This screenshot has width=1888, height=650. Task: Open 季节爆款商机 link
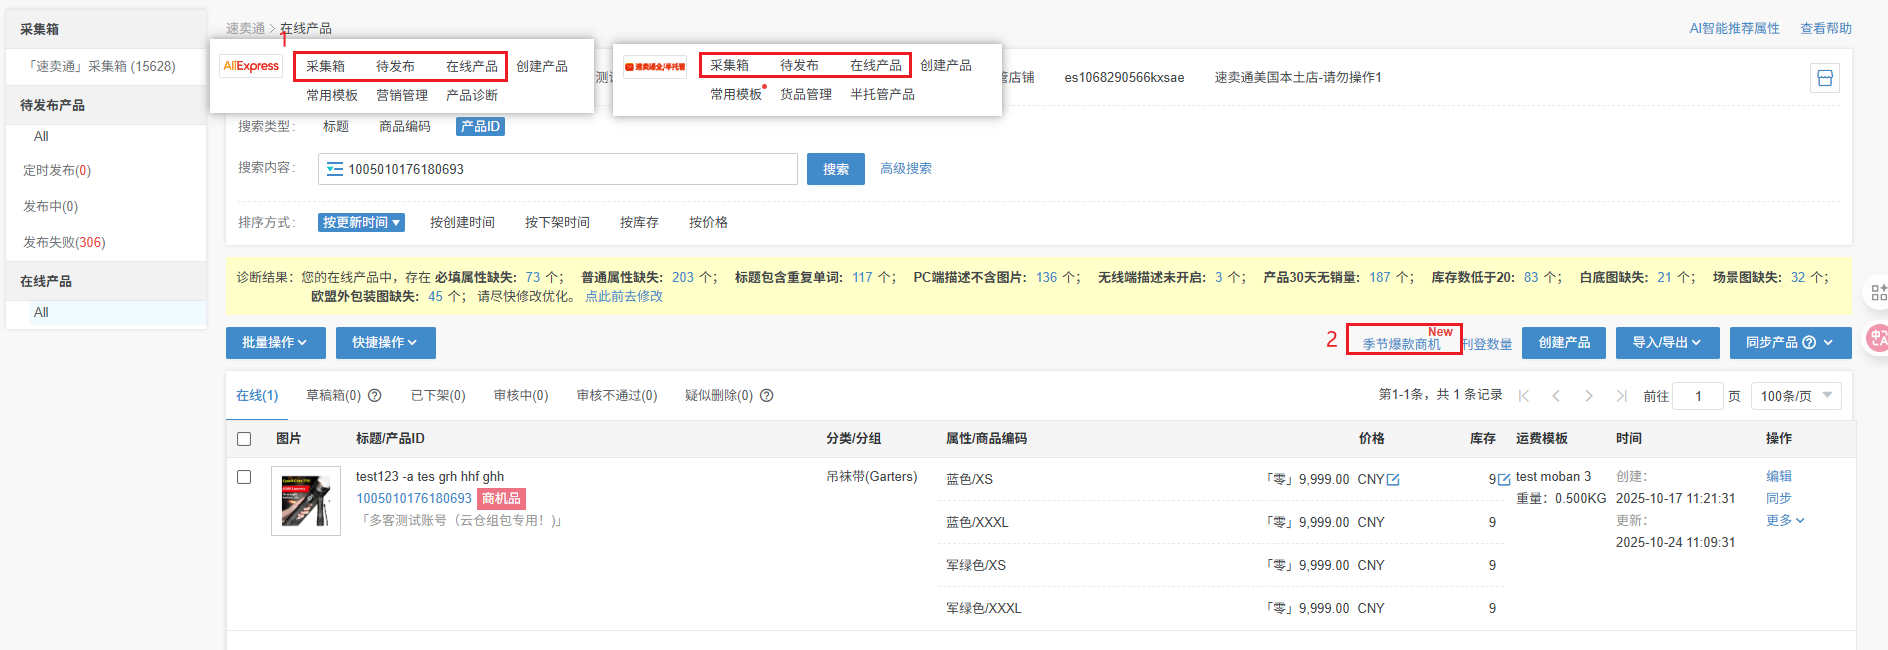click(1401, 344)
